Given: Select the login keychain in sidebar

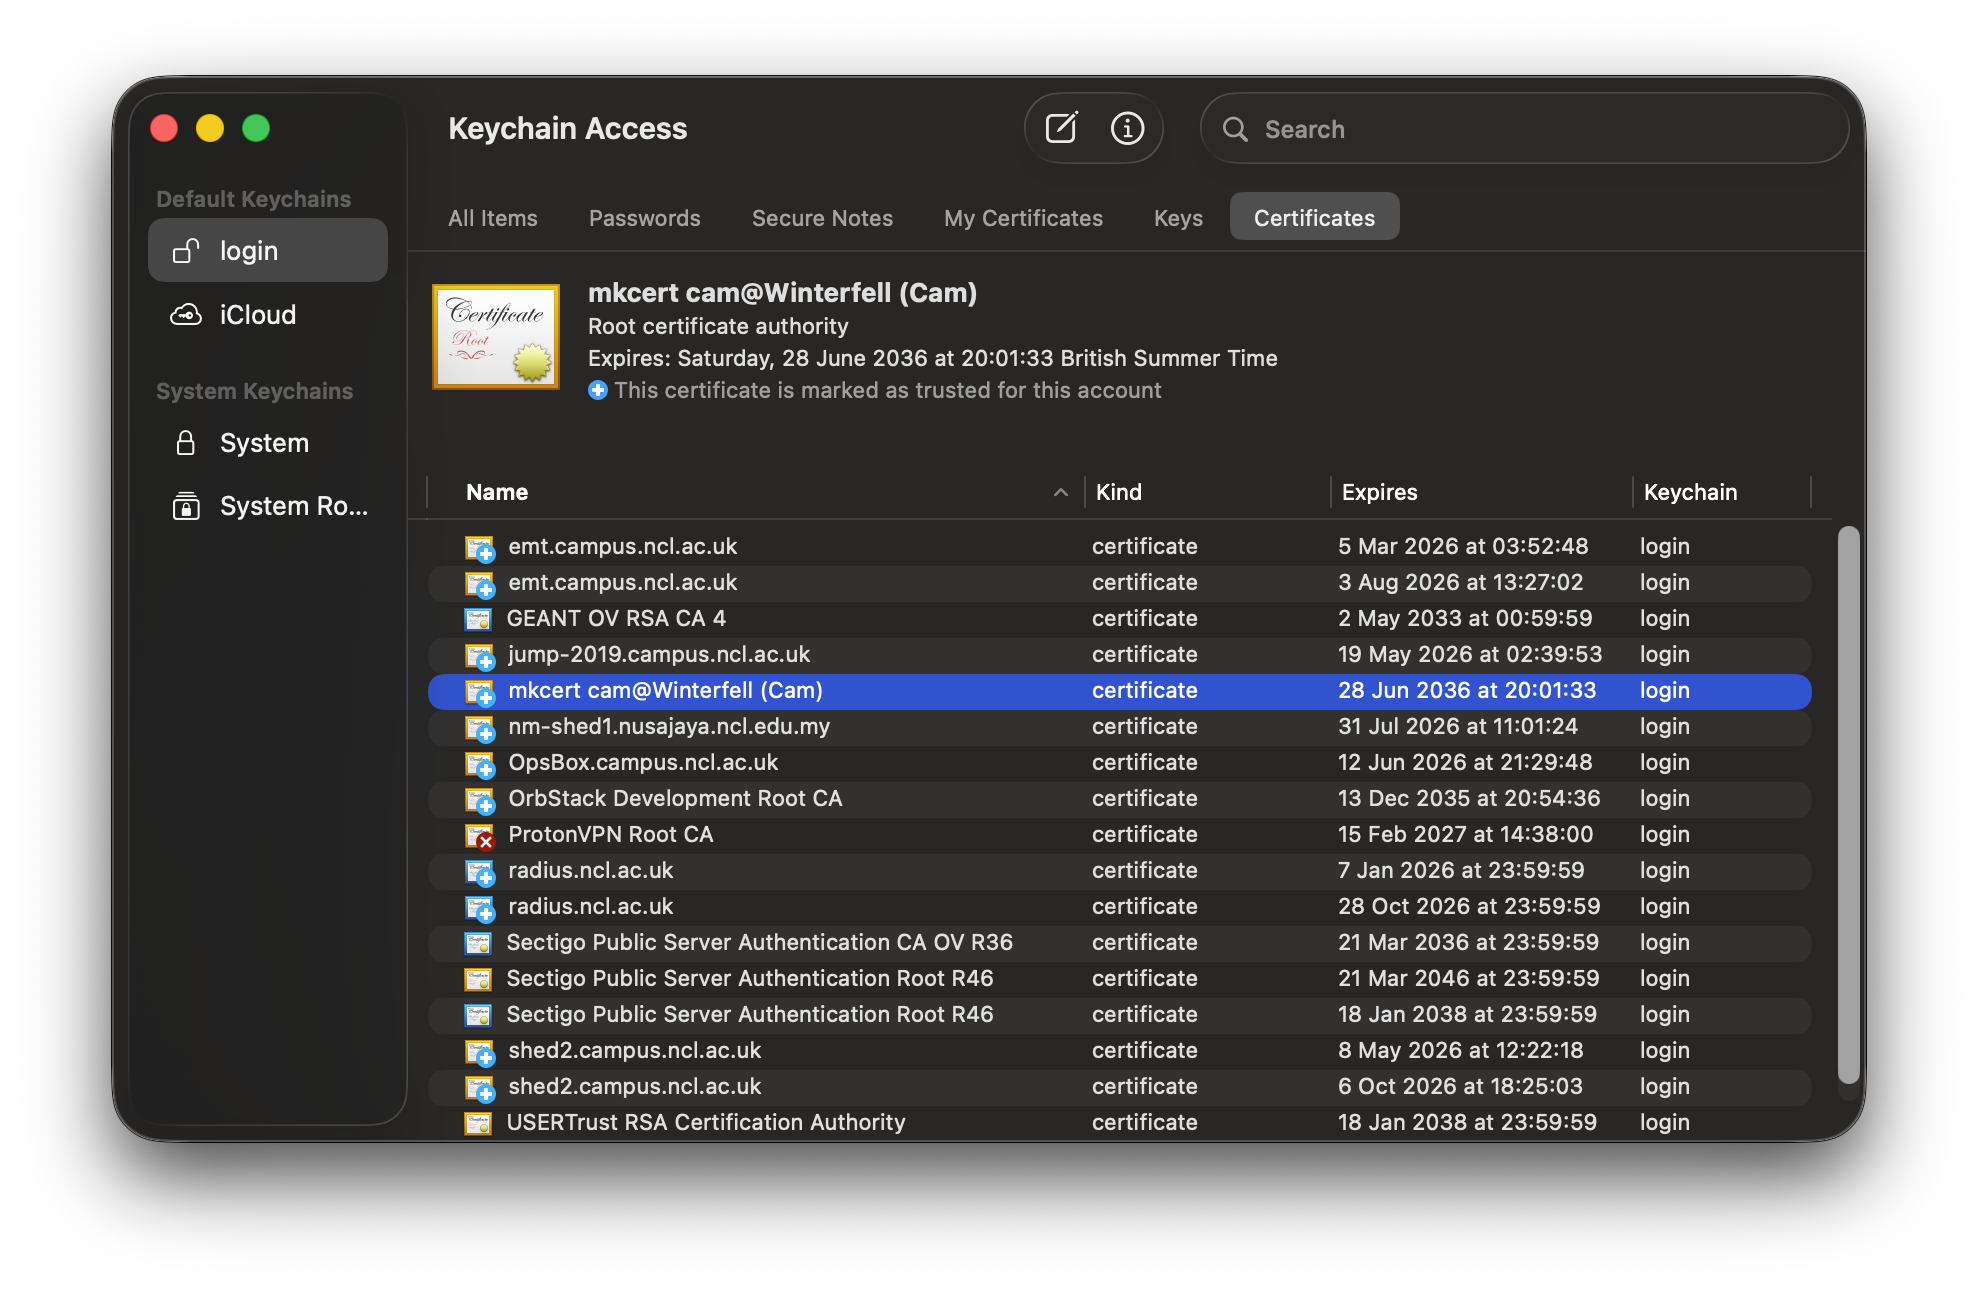Looking at the screenshot, I should [x=268, y=251].
